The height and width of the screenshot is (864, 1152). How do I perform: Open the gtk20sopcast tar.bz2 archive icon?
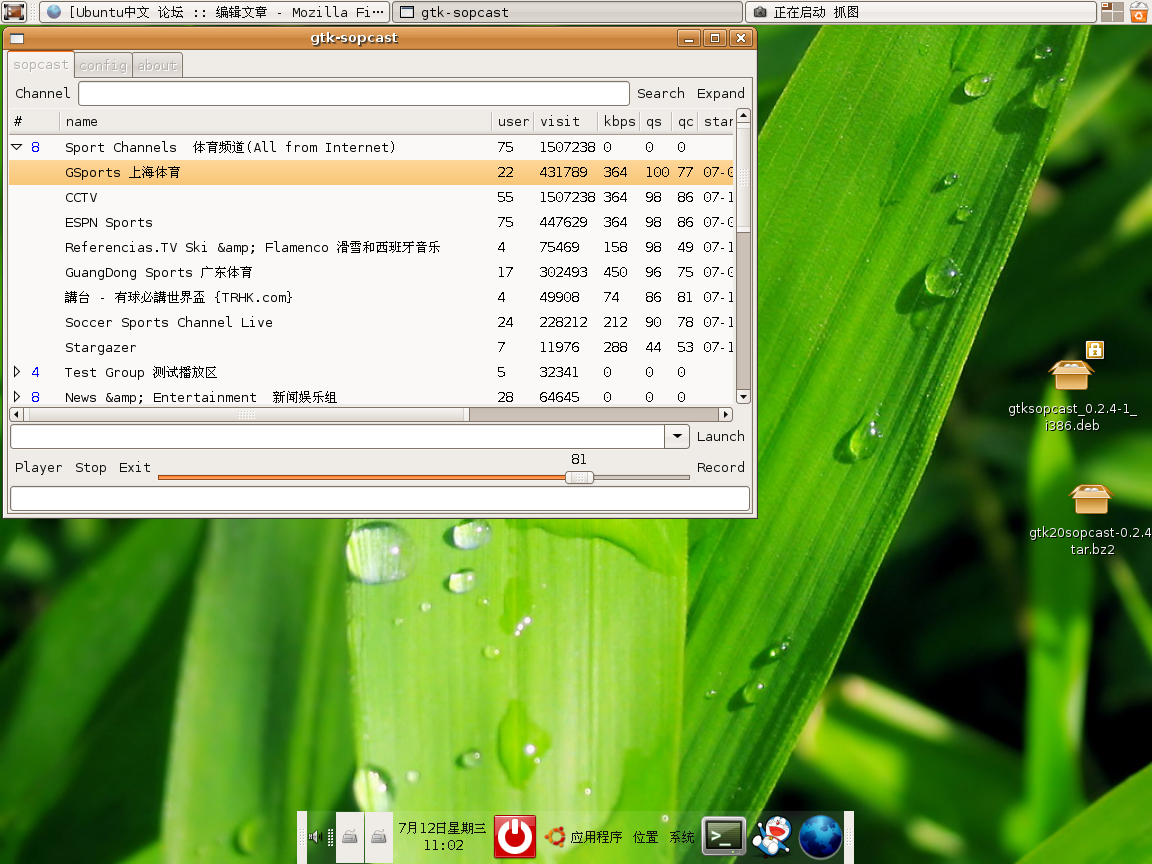point(1091,500)
